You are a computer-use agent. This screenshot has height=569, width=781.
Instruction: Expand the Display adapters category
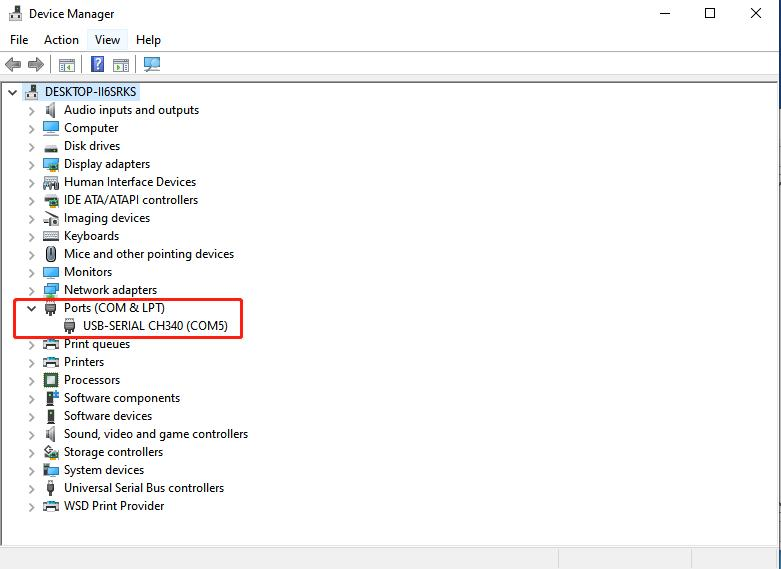click(x=31, y=165)
